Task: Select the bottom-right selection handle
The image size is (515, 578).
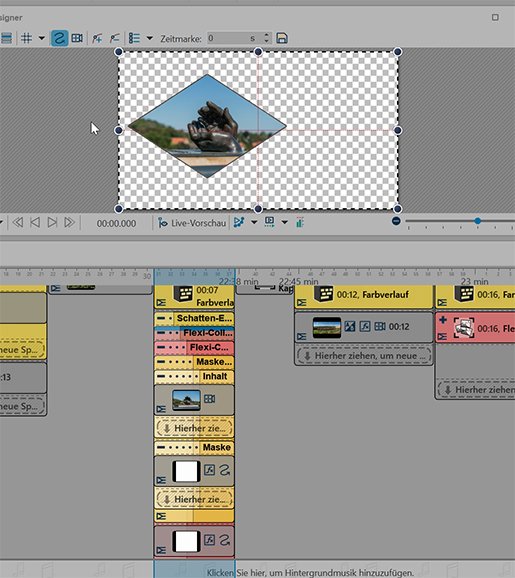Action: (x=397, y=209)
